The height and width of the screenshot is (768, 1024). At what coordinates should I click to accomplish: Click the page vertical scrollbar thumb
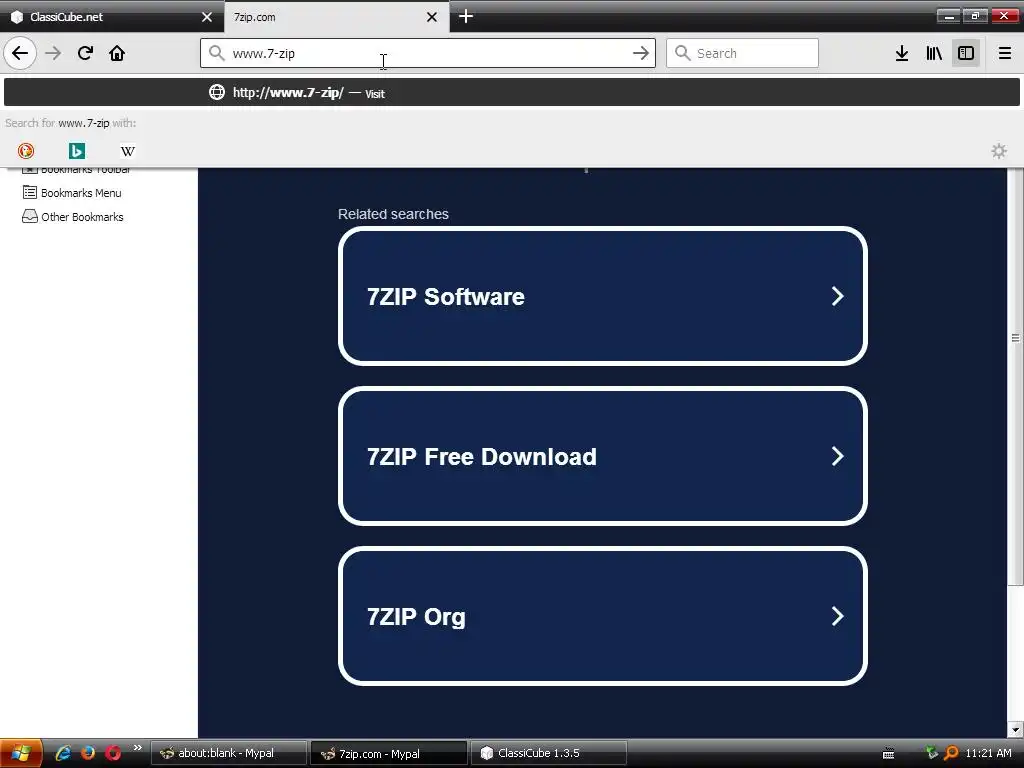point(1015,376)
